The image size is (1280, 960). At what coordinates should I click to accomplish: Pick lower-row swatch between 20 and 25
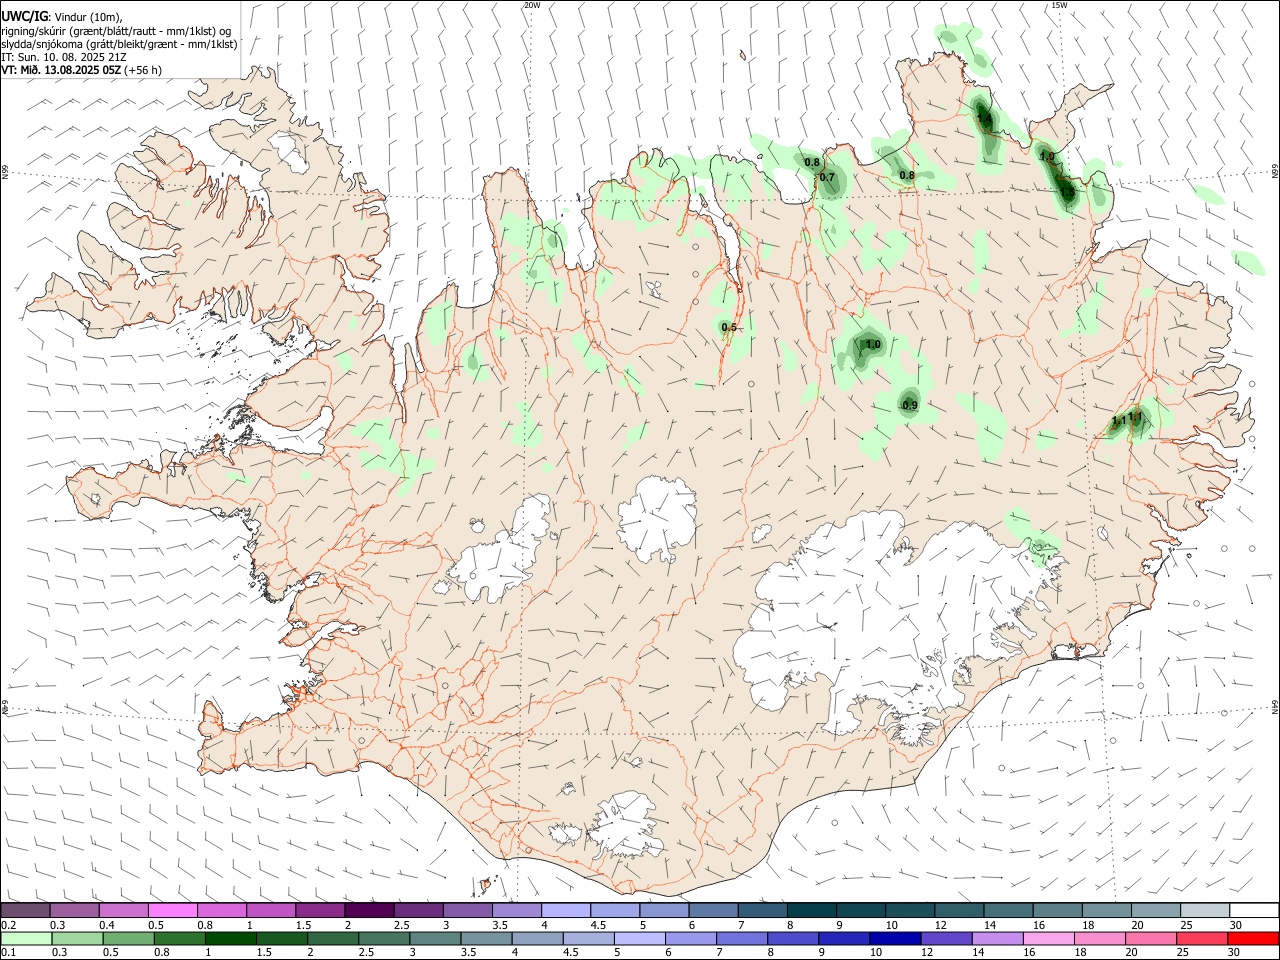pyautogui.click(x=1151, y=938)
